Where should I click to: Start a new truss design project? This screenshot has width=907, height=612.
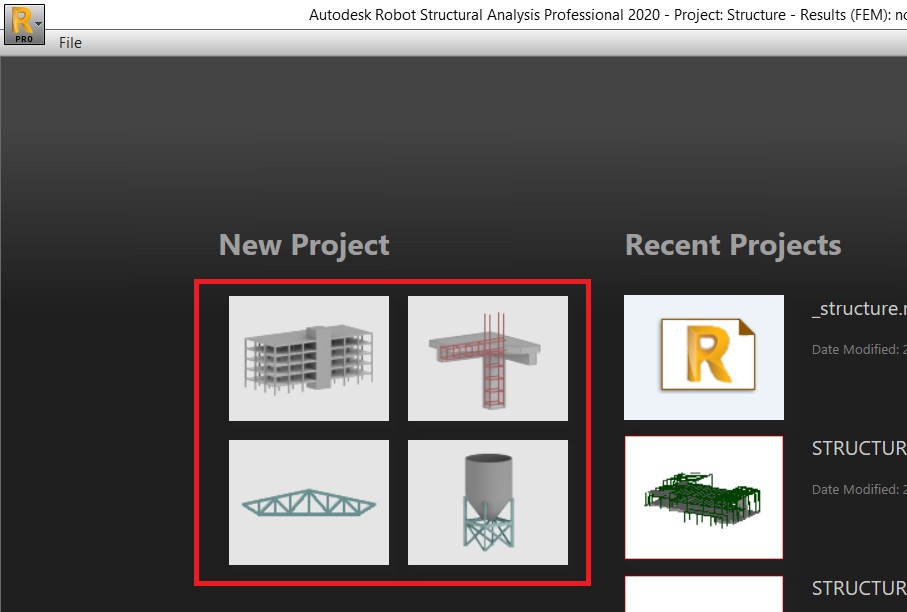309,502
